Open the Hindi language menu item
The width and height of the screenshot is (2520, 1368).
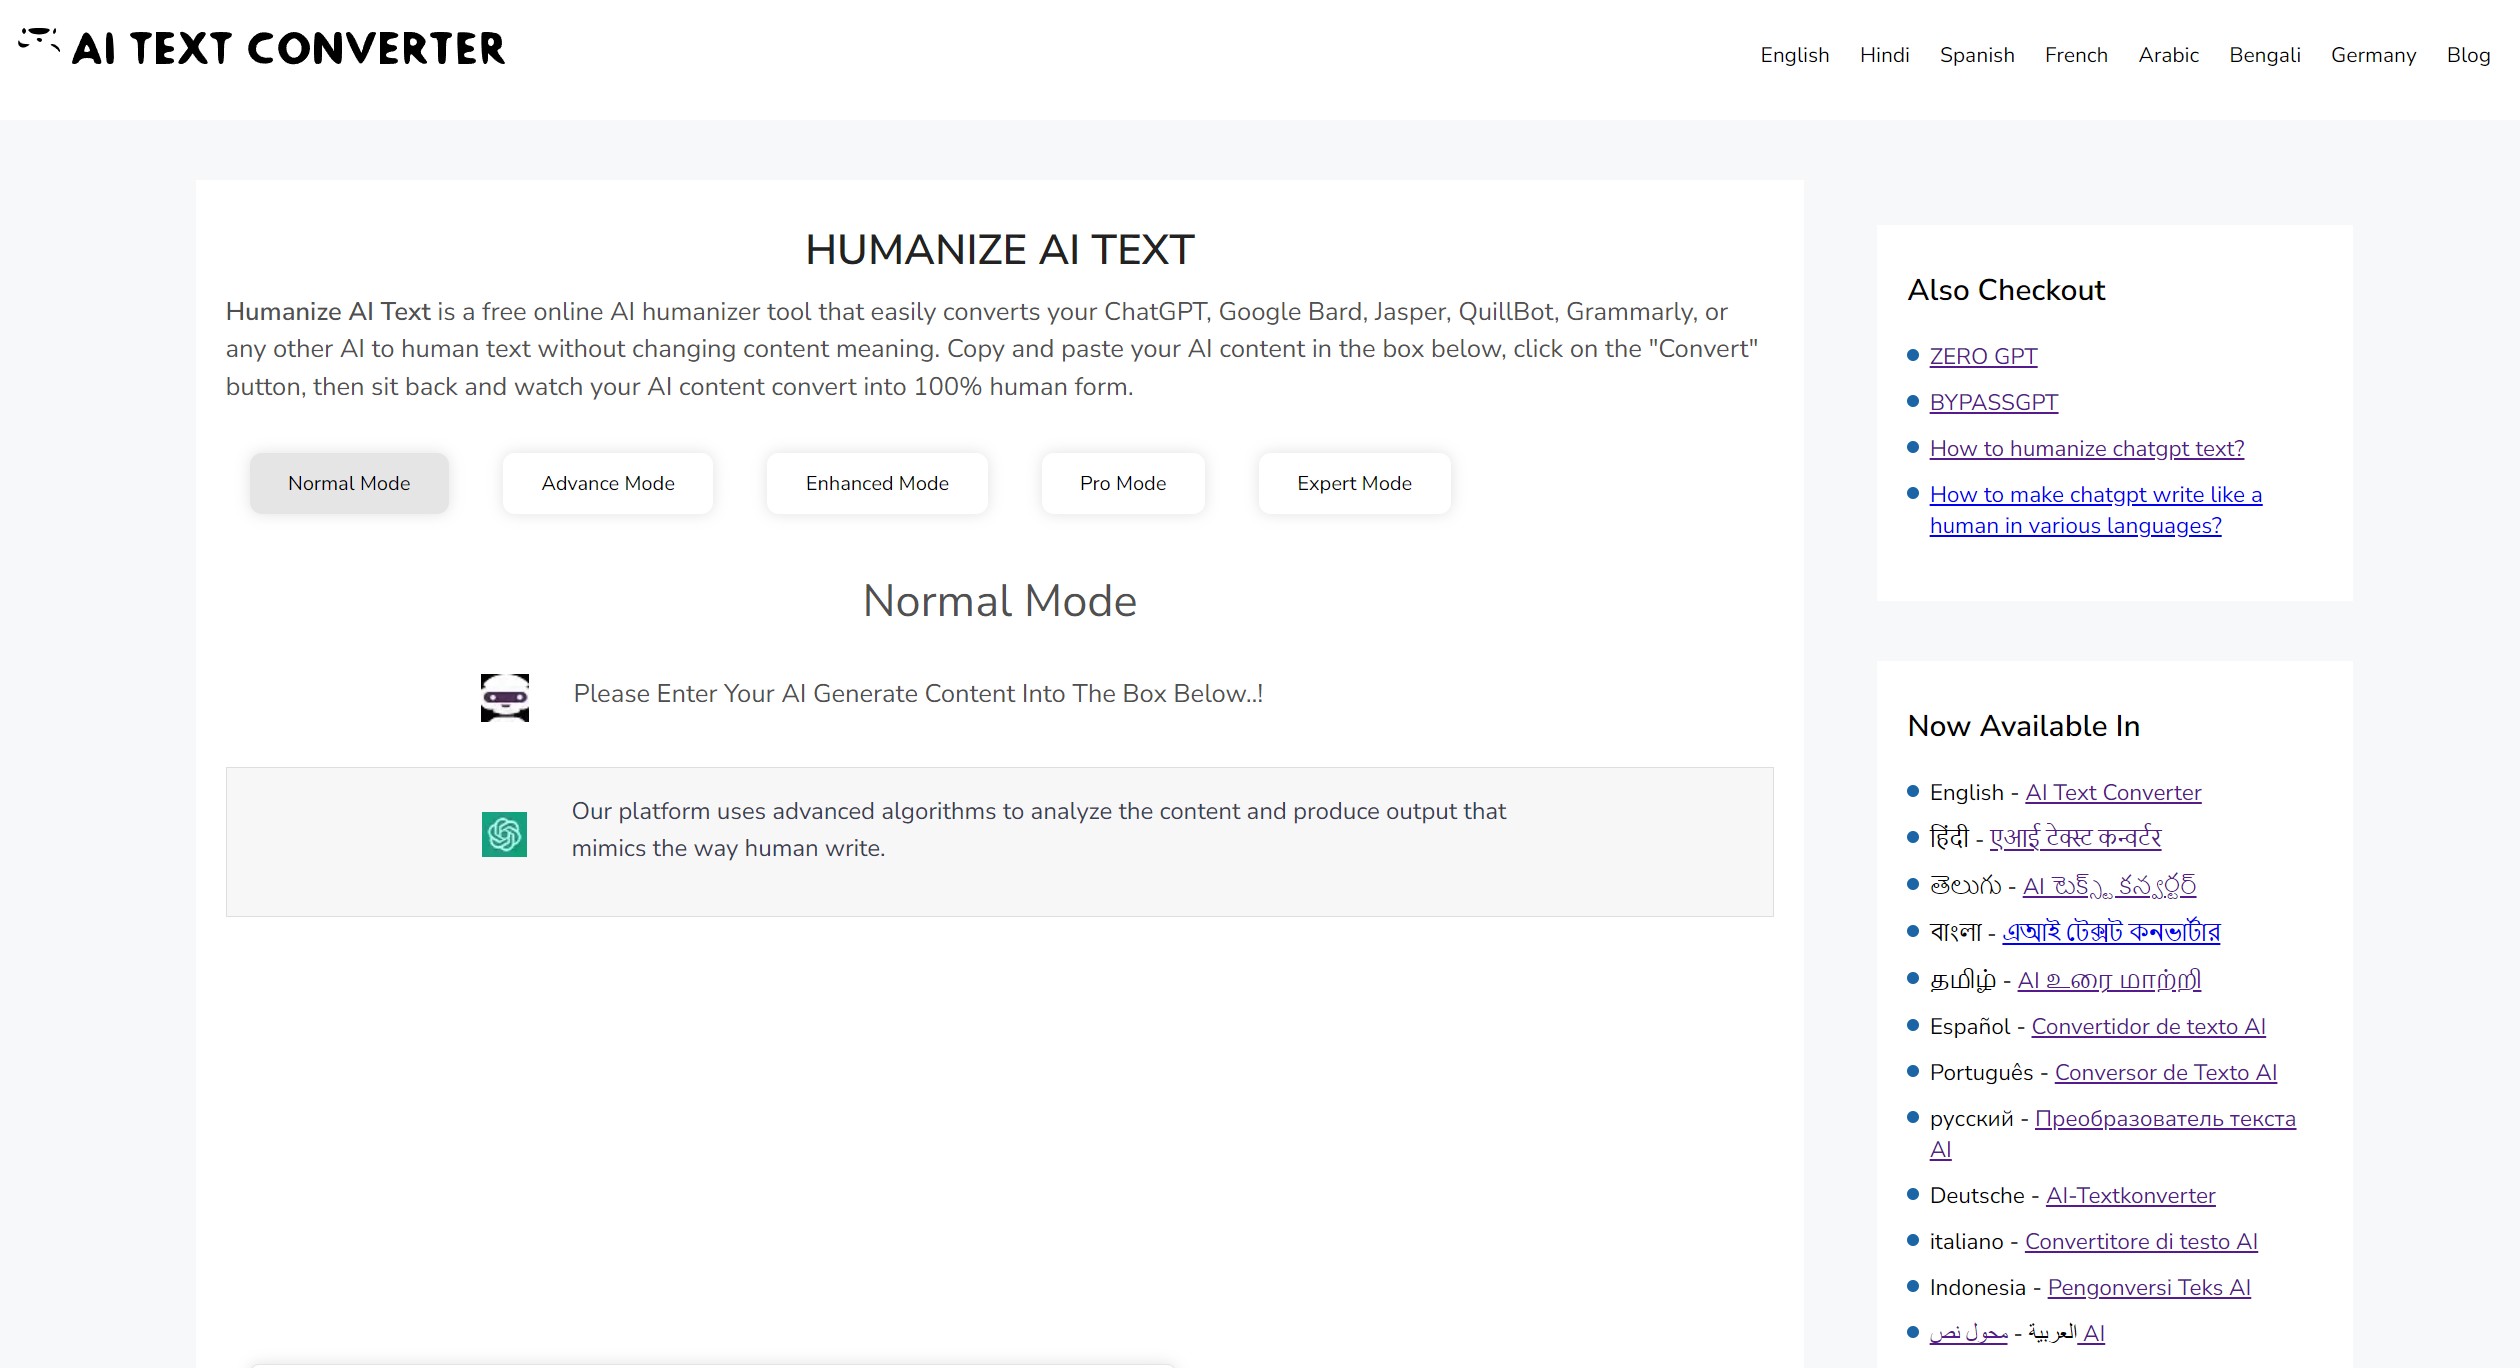(x=1884, y=55)
